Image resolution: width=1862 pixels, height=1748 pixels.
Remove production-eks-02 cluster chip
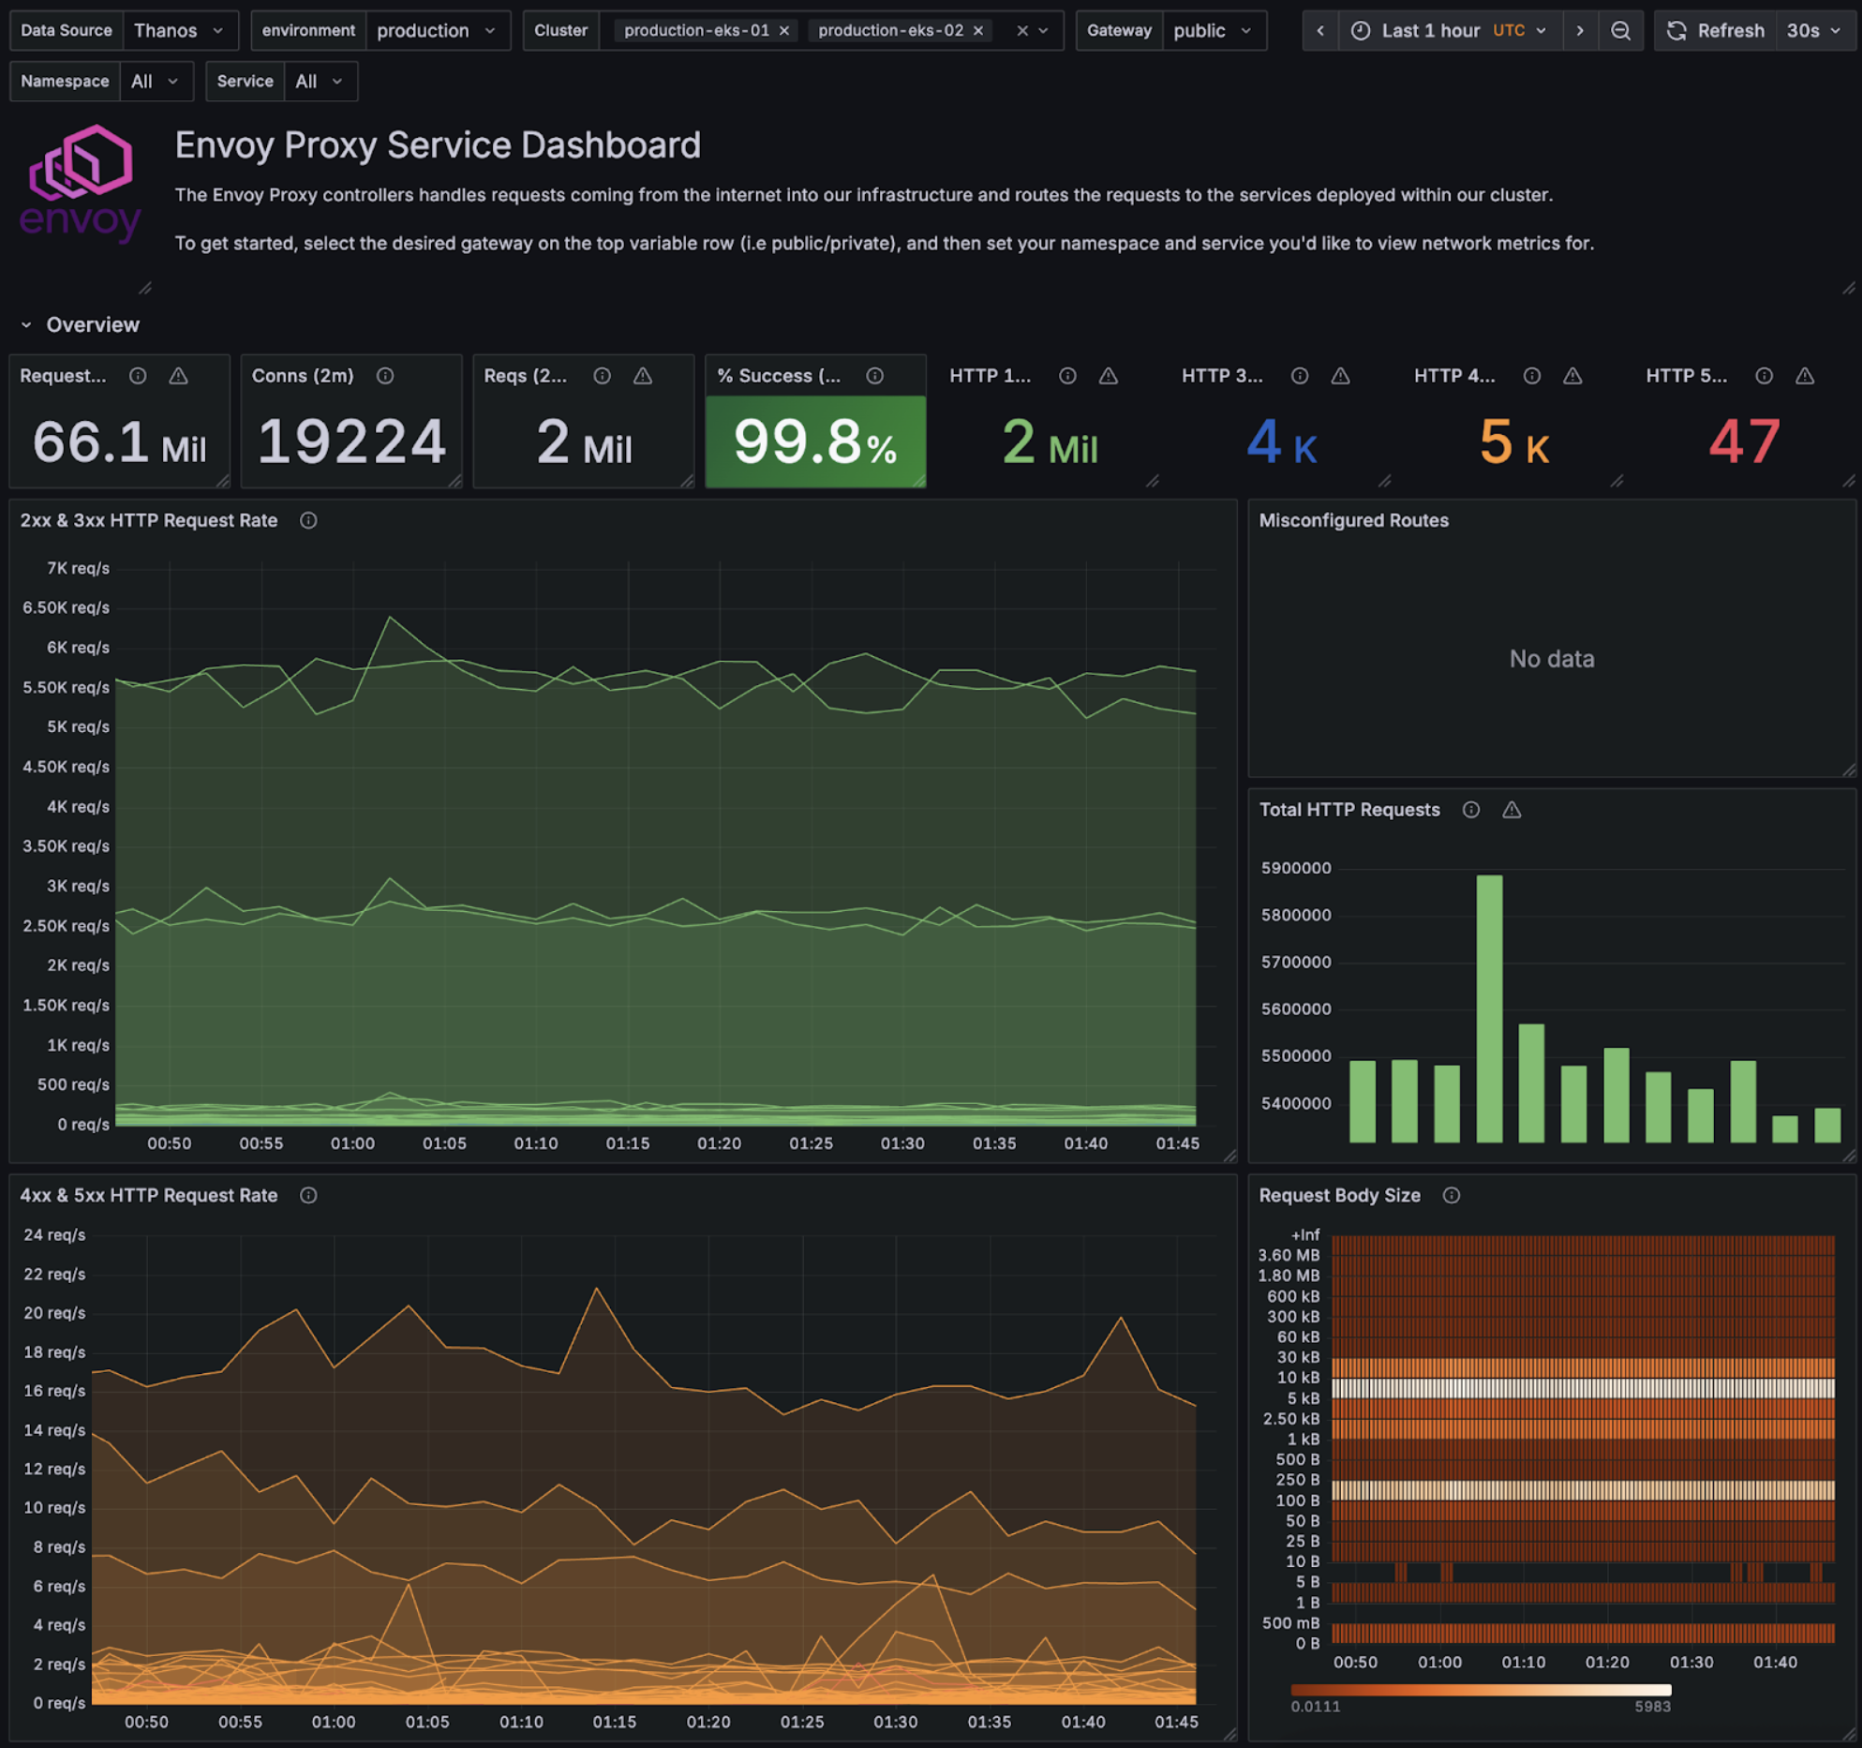tap(979, 31)
